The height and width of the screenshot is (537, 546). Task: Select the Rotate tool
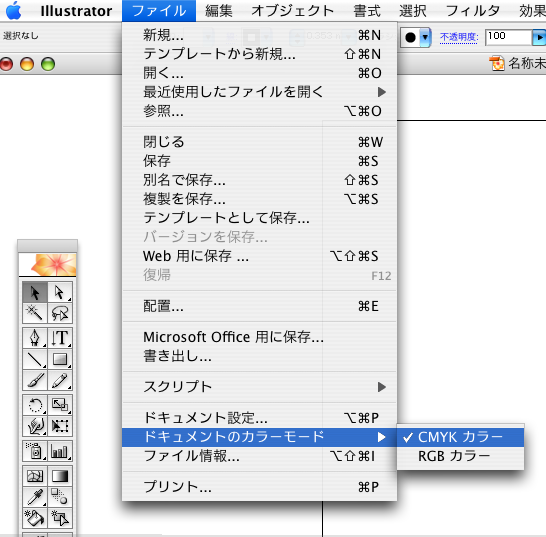pyautogui.click(x=35, y=405)
